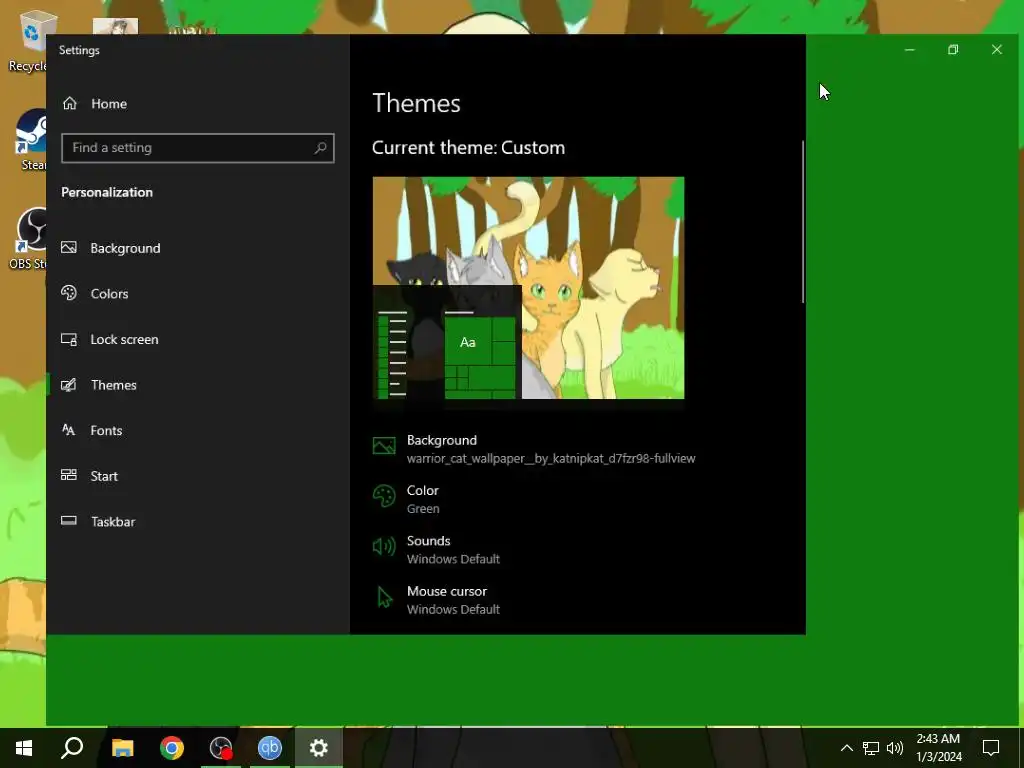Click the Start tiles icon in the sidebar

69,475
